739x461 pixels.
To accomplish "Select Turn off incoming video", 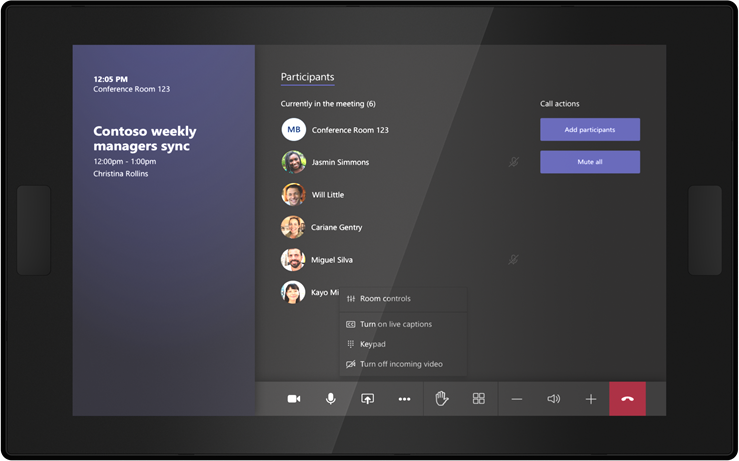I will (400, 364).
